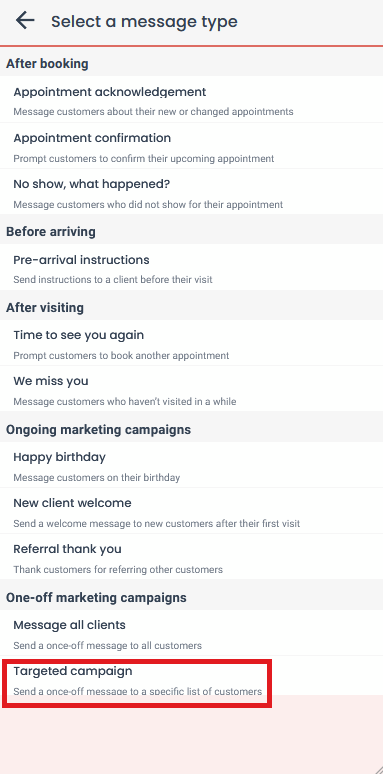Click the Before arriving section header
Screen dimensions: 383x774
coord(51,232)
